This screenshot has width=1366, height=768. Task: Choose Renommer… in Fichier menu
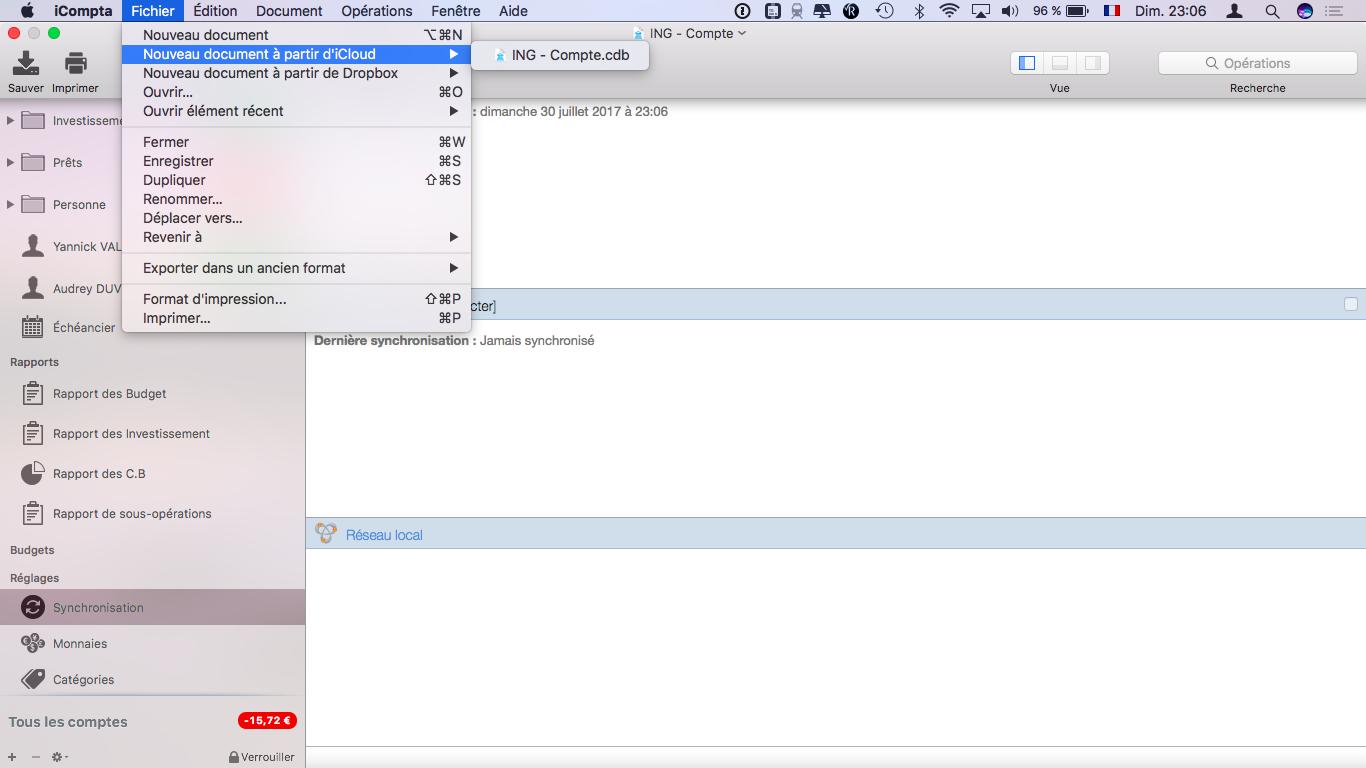point(296,199)
